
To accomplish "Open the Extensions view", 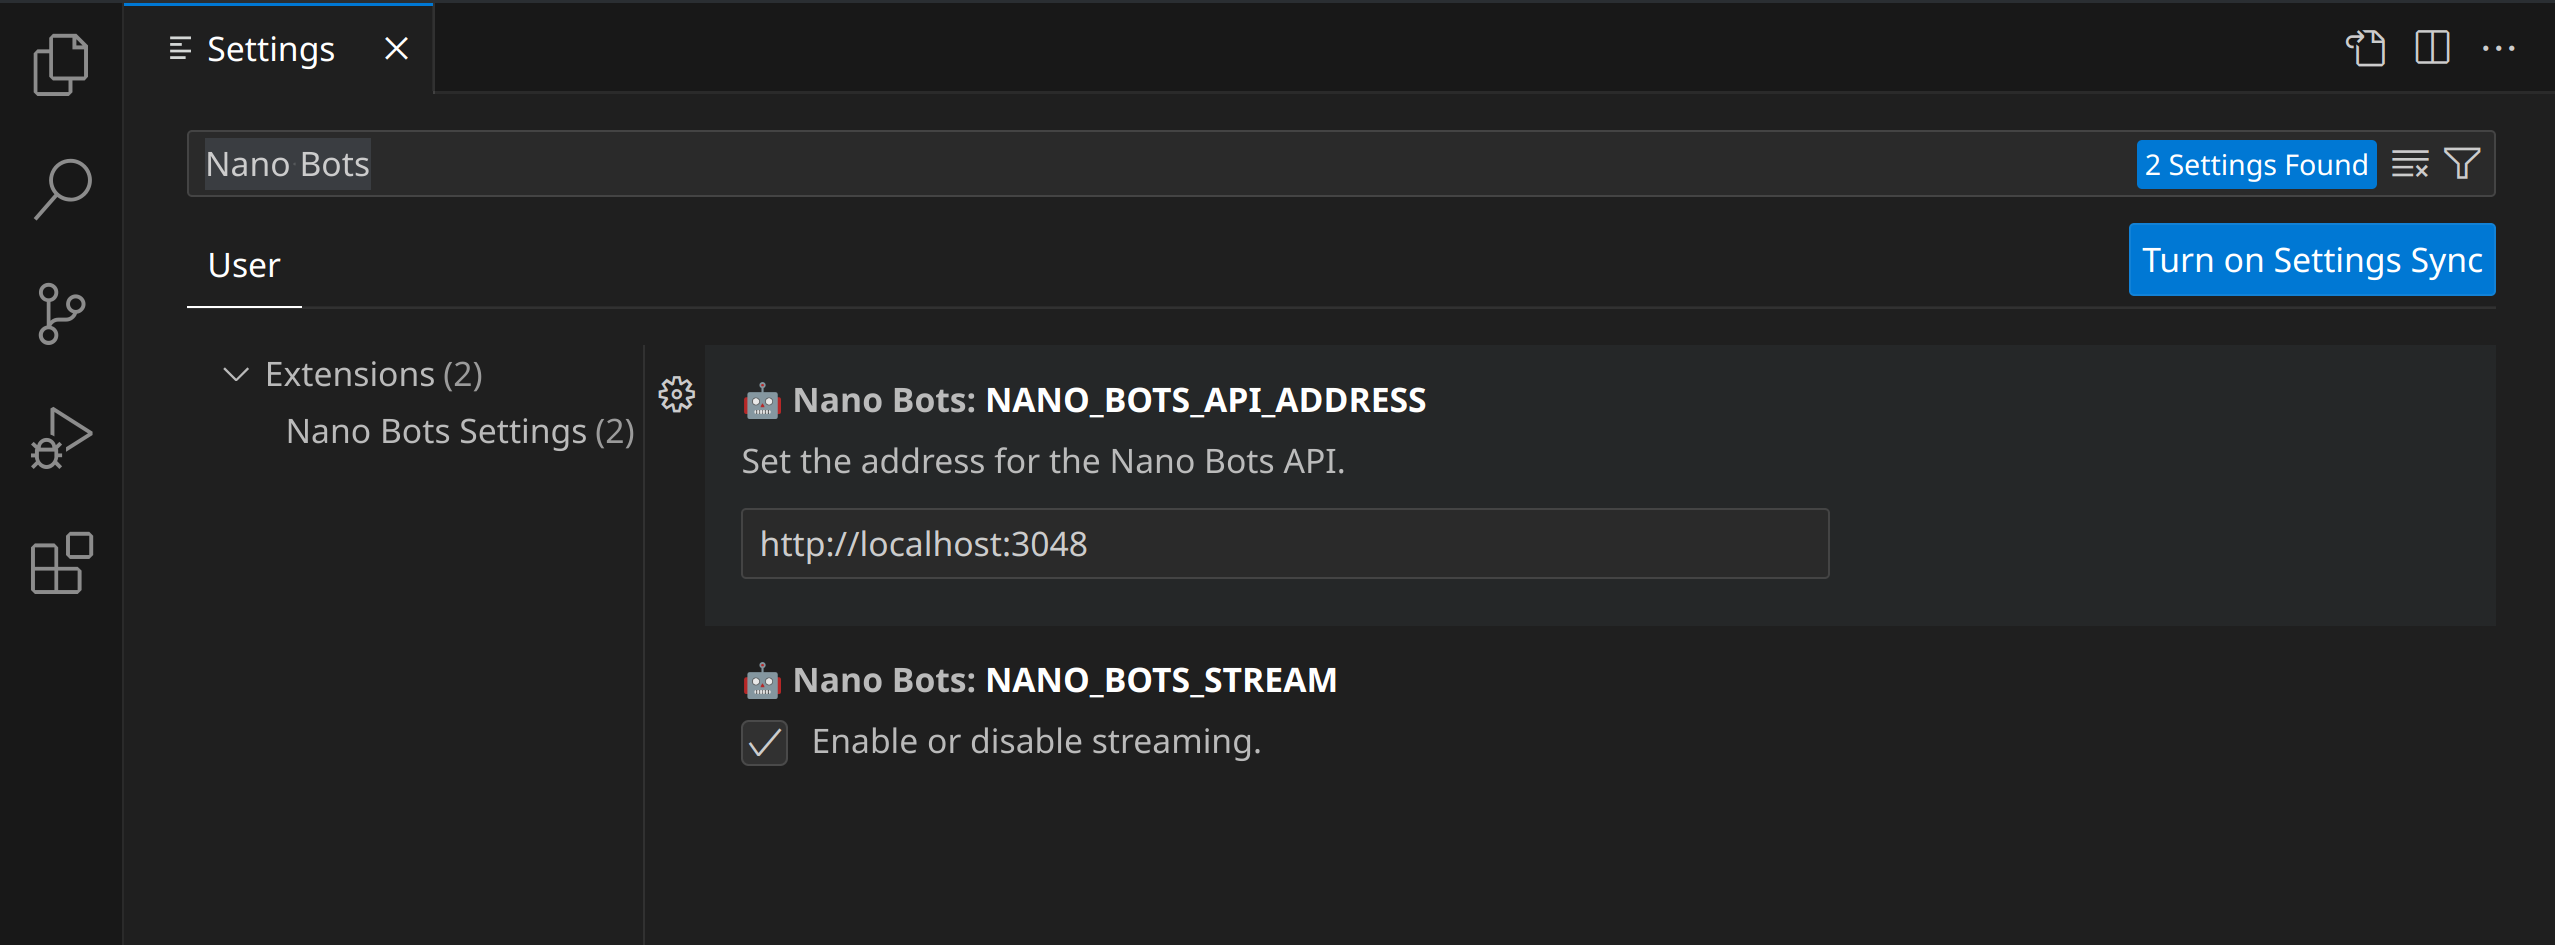I will (61, 563).
